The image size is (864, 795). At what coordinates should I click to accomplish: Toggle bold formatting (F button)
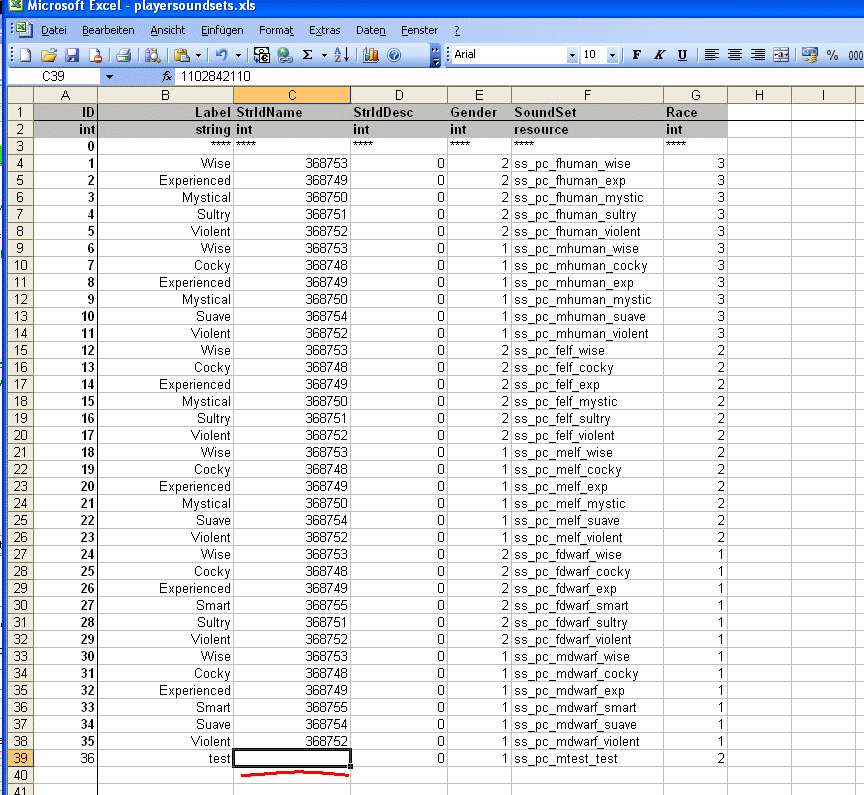click(x=637, y=55)
